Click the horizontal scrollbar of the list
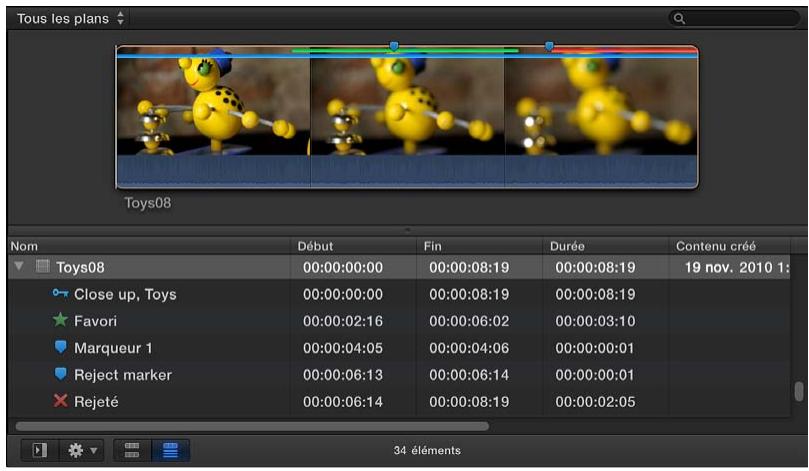The height and width of the screenshot is (471, 809). click(252, 426)
